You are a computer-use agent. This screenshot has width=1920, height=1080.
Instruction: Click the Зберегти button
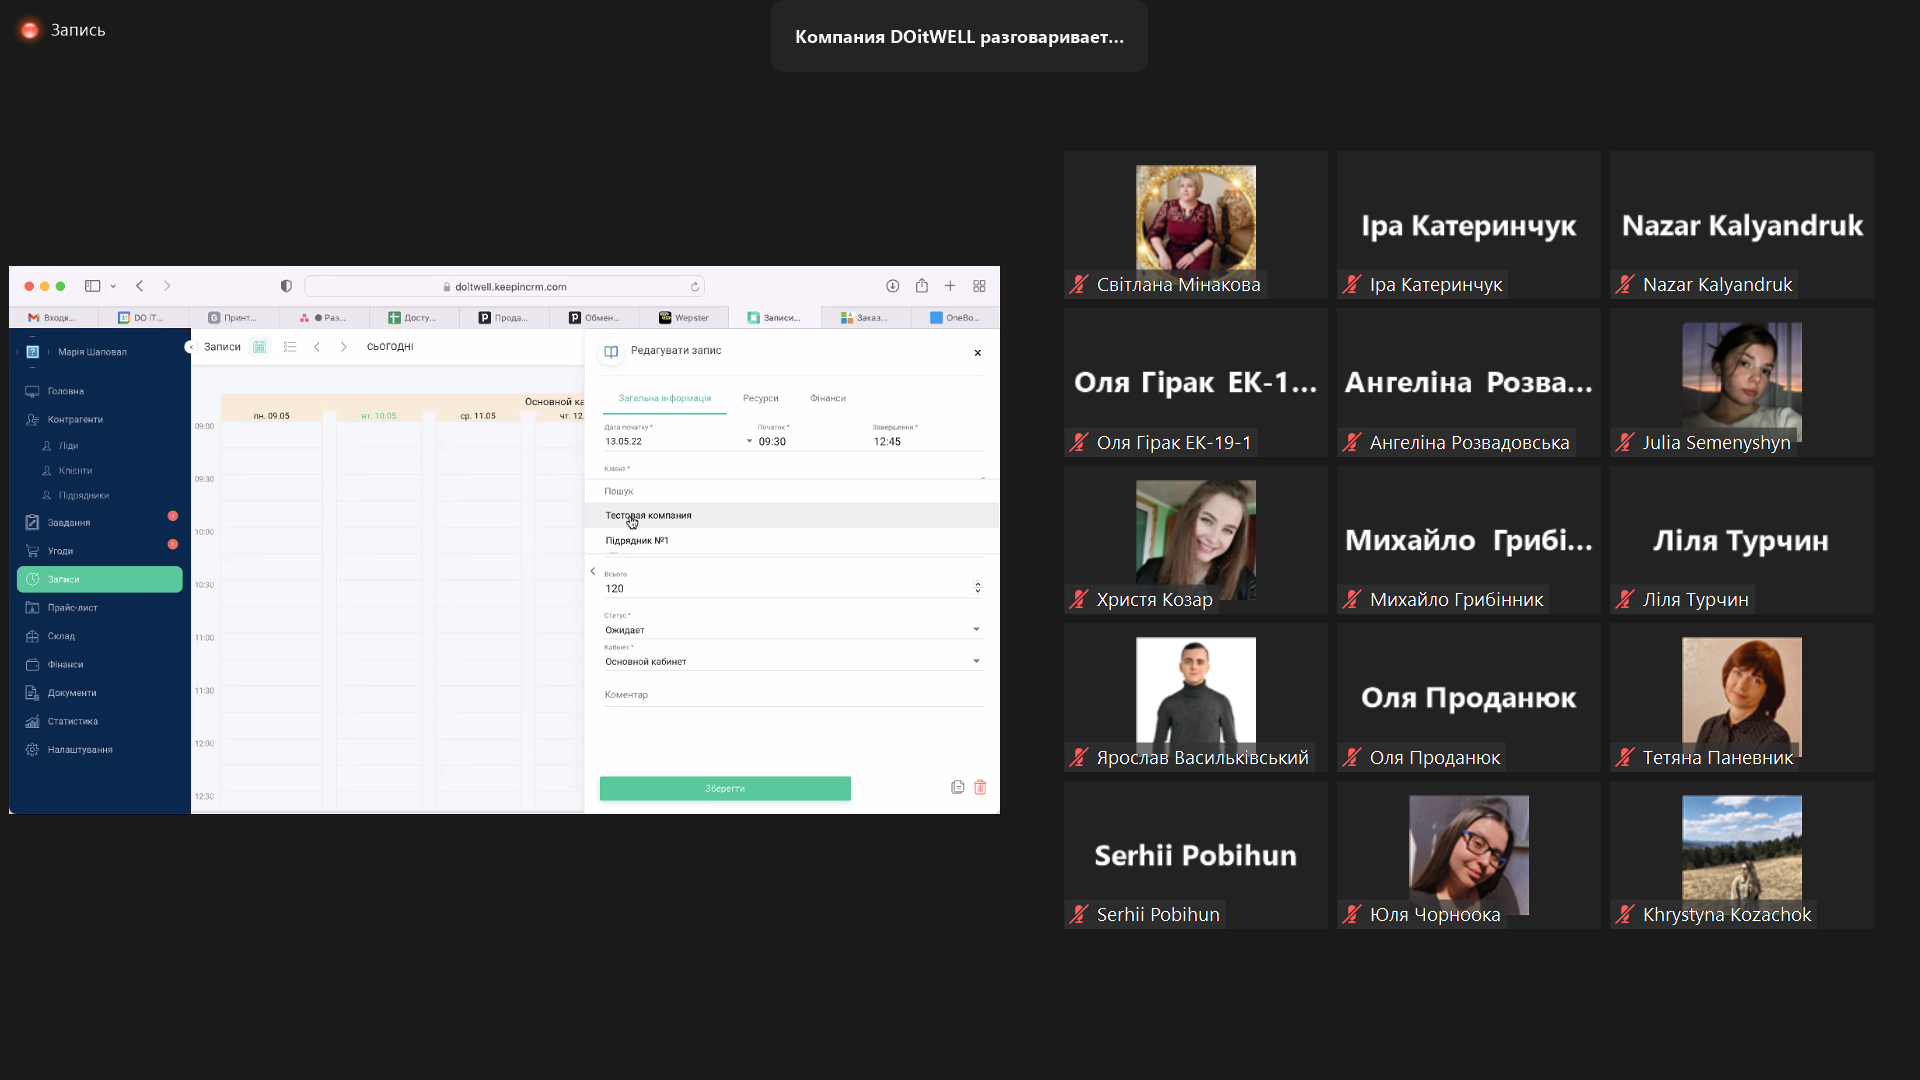pyautogui.click(x=725, y=788)
